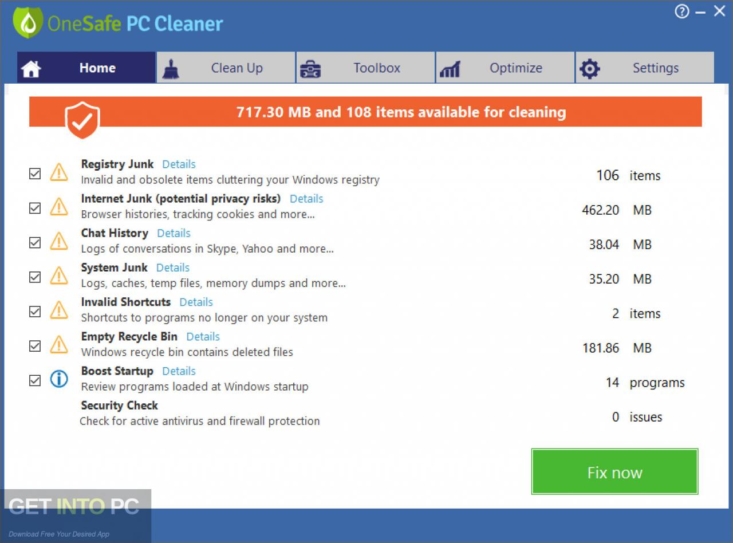Click info icon beside Boost Startup

coord(59,379)
